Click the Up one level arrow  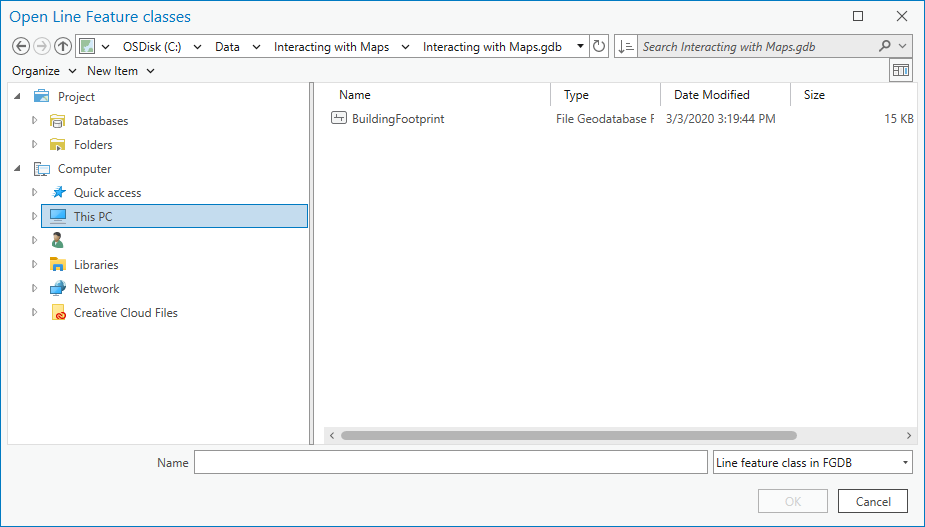pyautogui.click(x=63, y=47)
